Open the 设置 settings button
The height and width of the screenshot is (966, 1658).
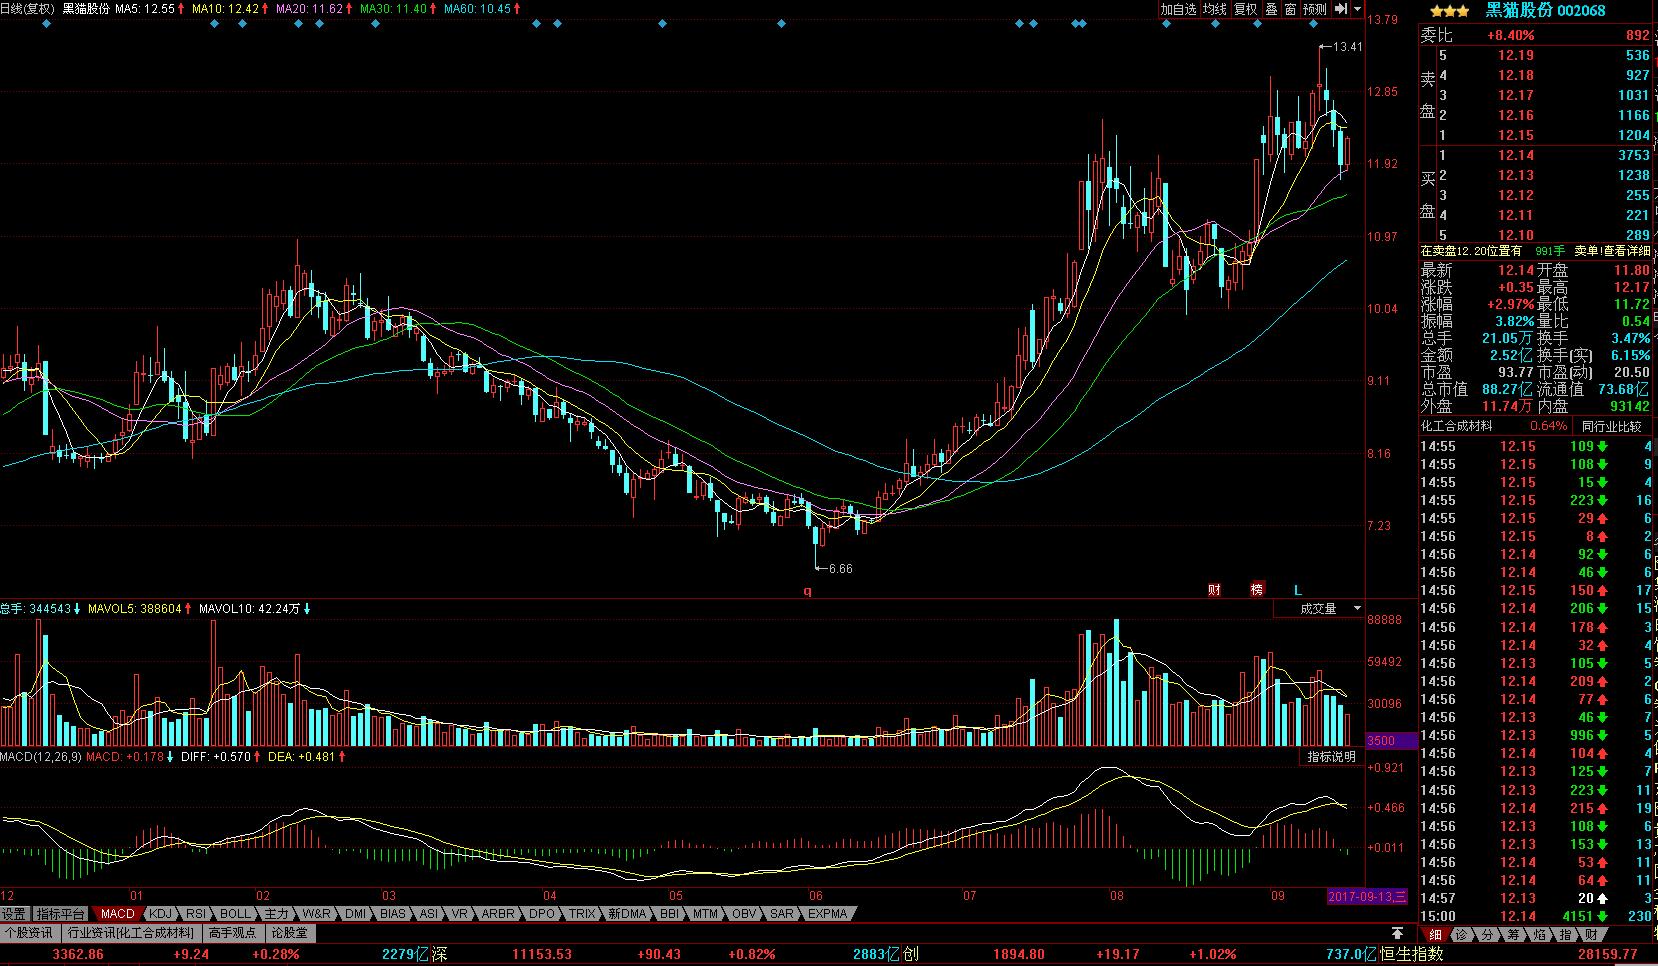coord(14,914)
